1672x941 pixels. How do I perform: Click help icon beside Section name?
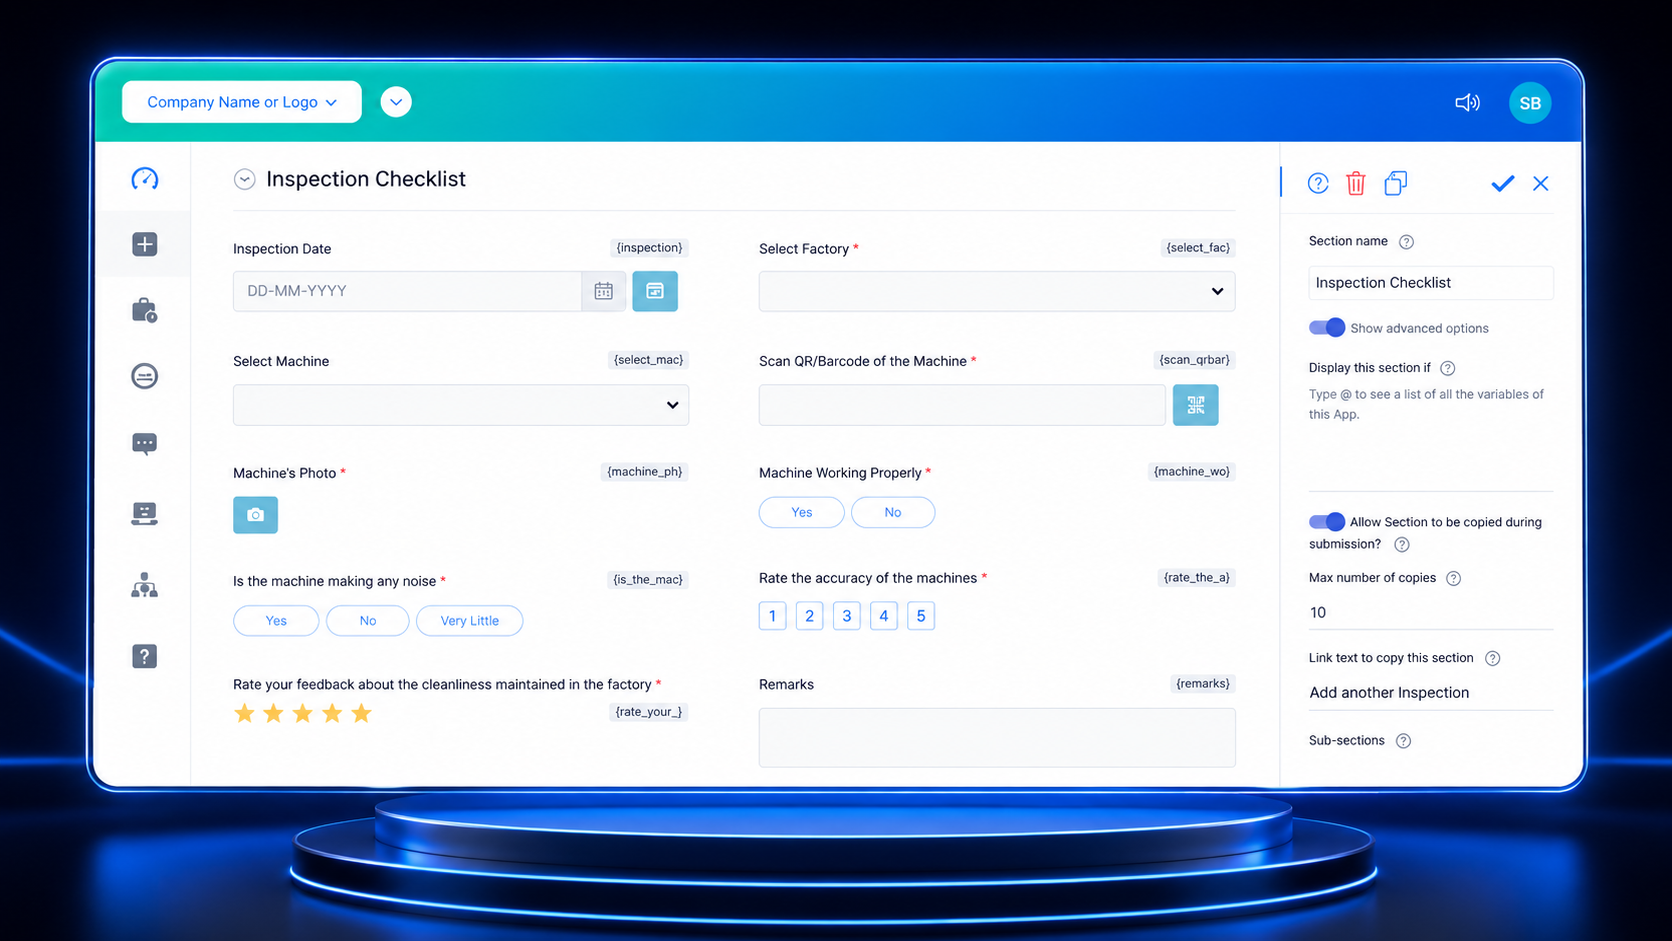[x=1406, y=242]
